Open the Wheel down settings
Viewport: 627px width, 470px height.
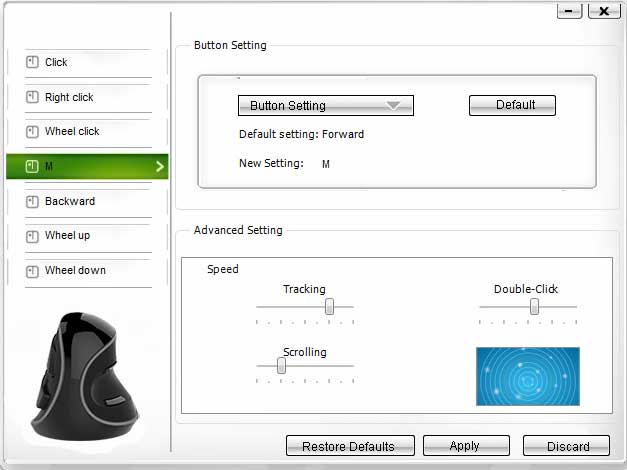(x=88, y=272)
